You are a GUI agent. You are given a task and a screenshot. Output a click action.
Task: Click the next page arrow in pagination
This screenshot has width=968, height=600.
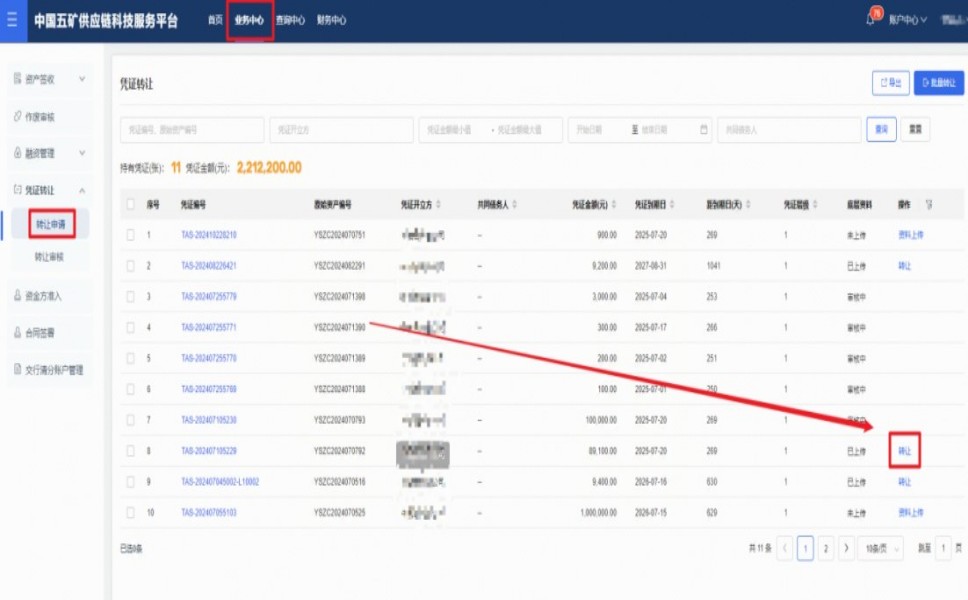pyautogui.click(x=846, y=548)
